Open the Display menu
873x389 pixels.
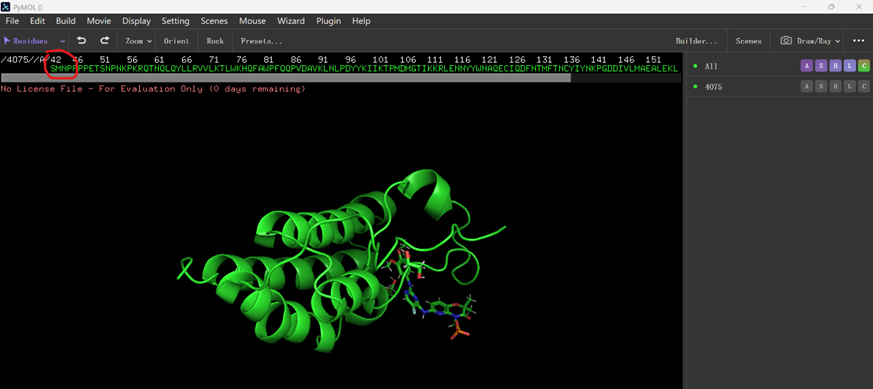(136, 21)
